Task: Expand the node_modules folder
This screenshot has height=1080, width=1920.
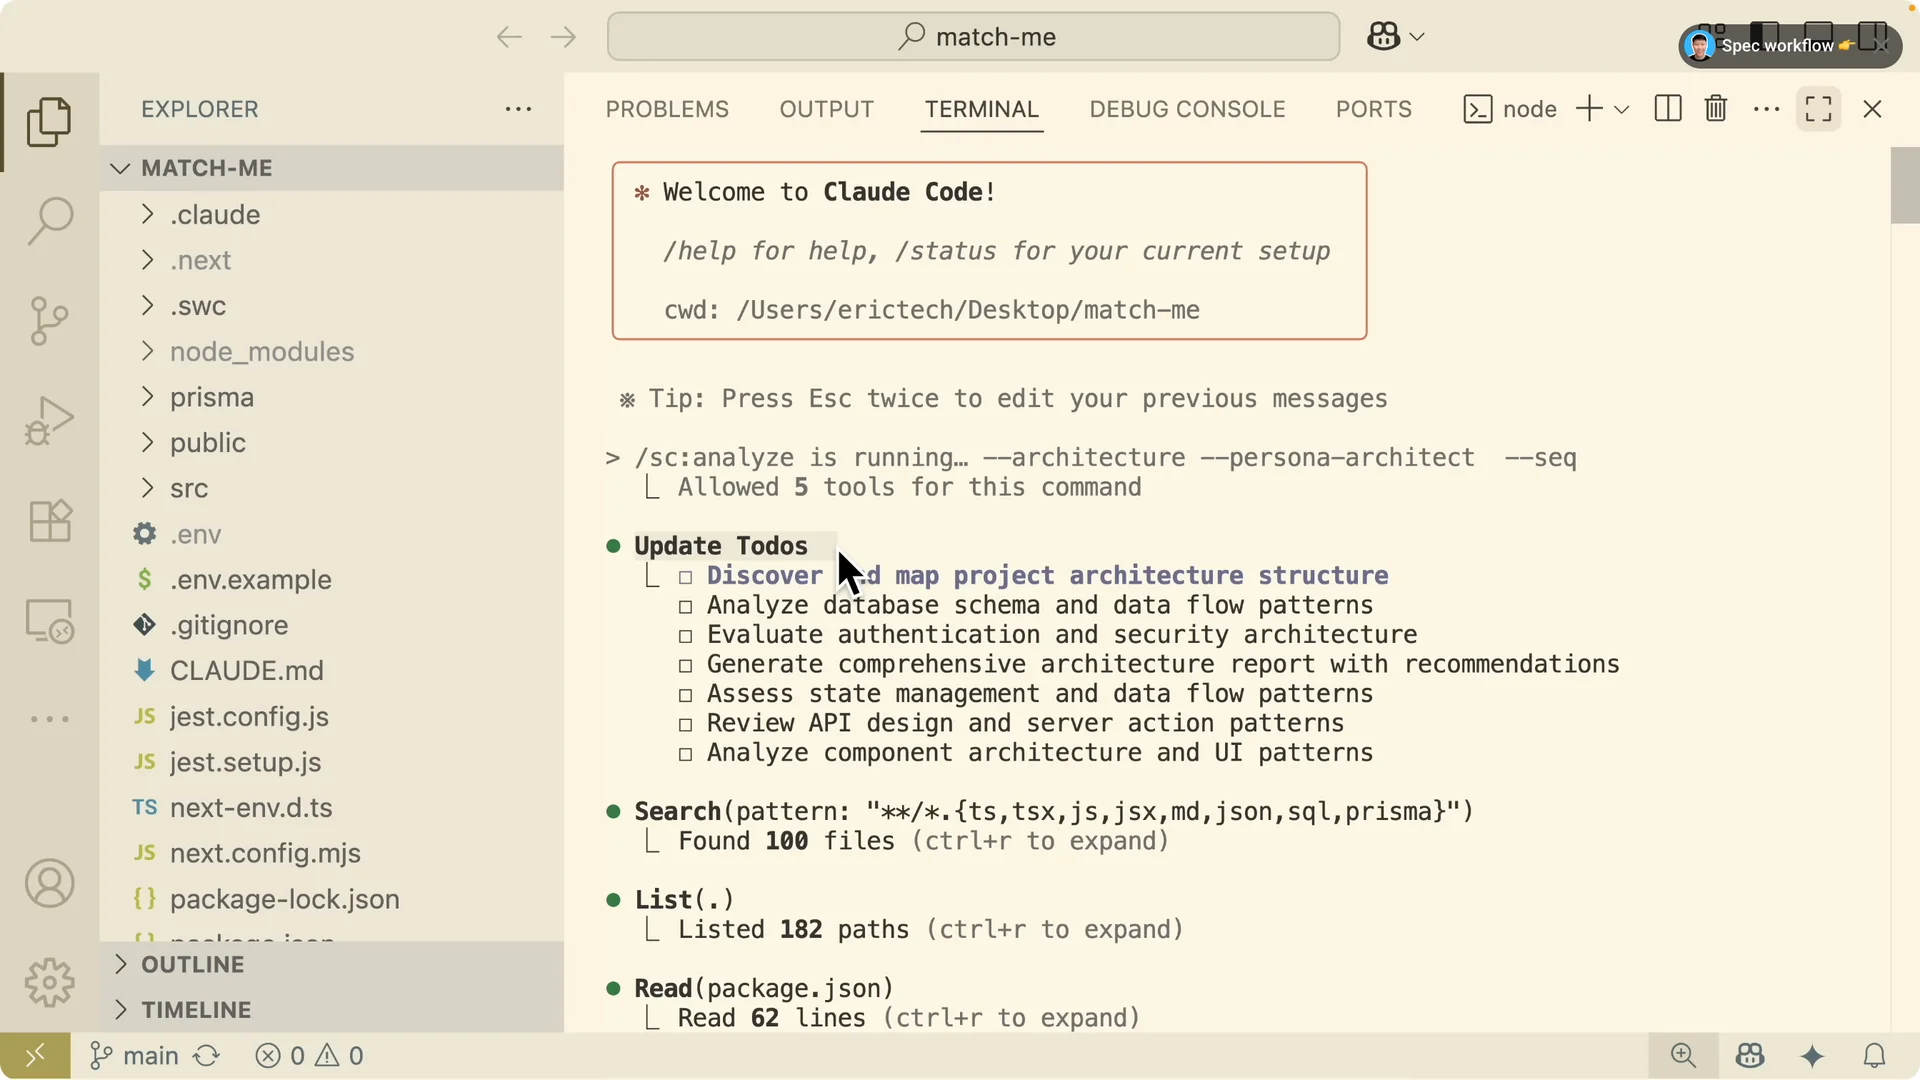Action: coord(332,352)
